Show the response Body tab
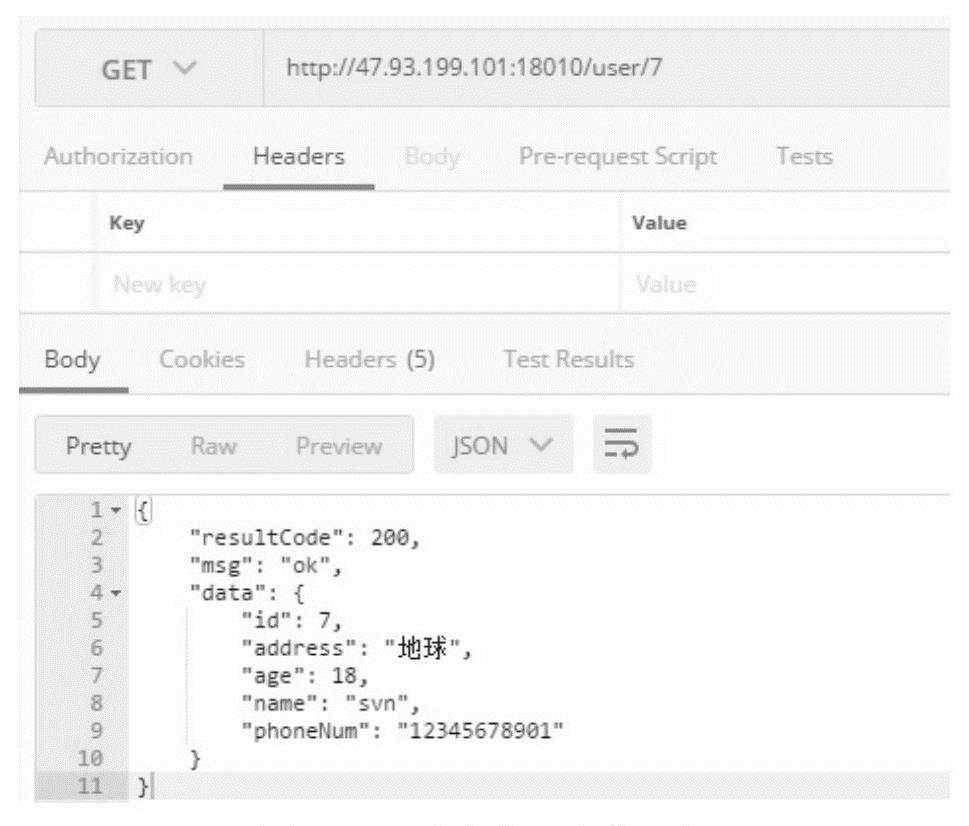This screenshot has height=826, width=969. point(72,359)
